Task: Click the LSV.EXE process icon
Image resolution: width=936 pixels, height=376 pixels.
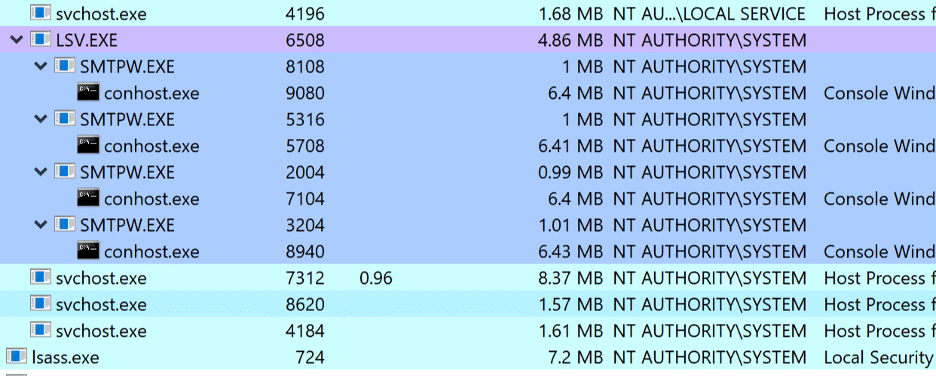Action: pyautogui.click(x=41, y=40)
